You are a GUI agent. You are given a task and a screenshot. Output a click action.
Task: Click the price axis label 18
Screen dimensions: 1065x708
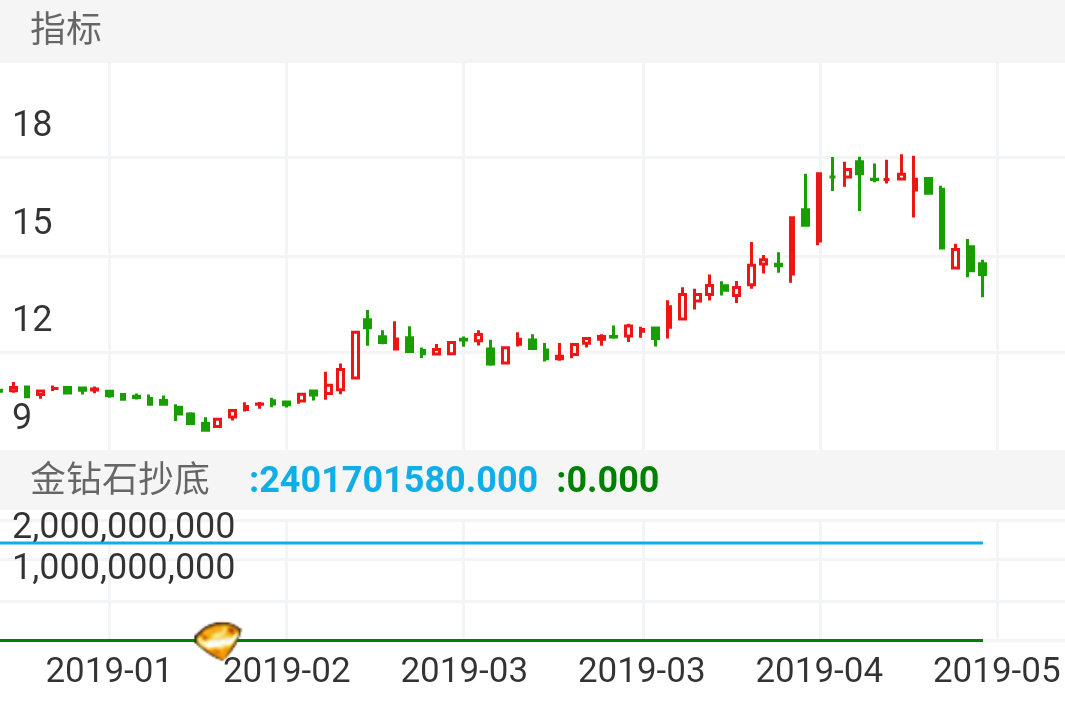[x=32, y=124]
